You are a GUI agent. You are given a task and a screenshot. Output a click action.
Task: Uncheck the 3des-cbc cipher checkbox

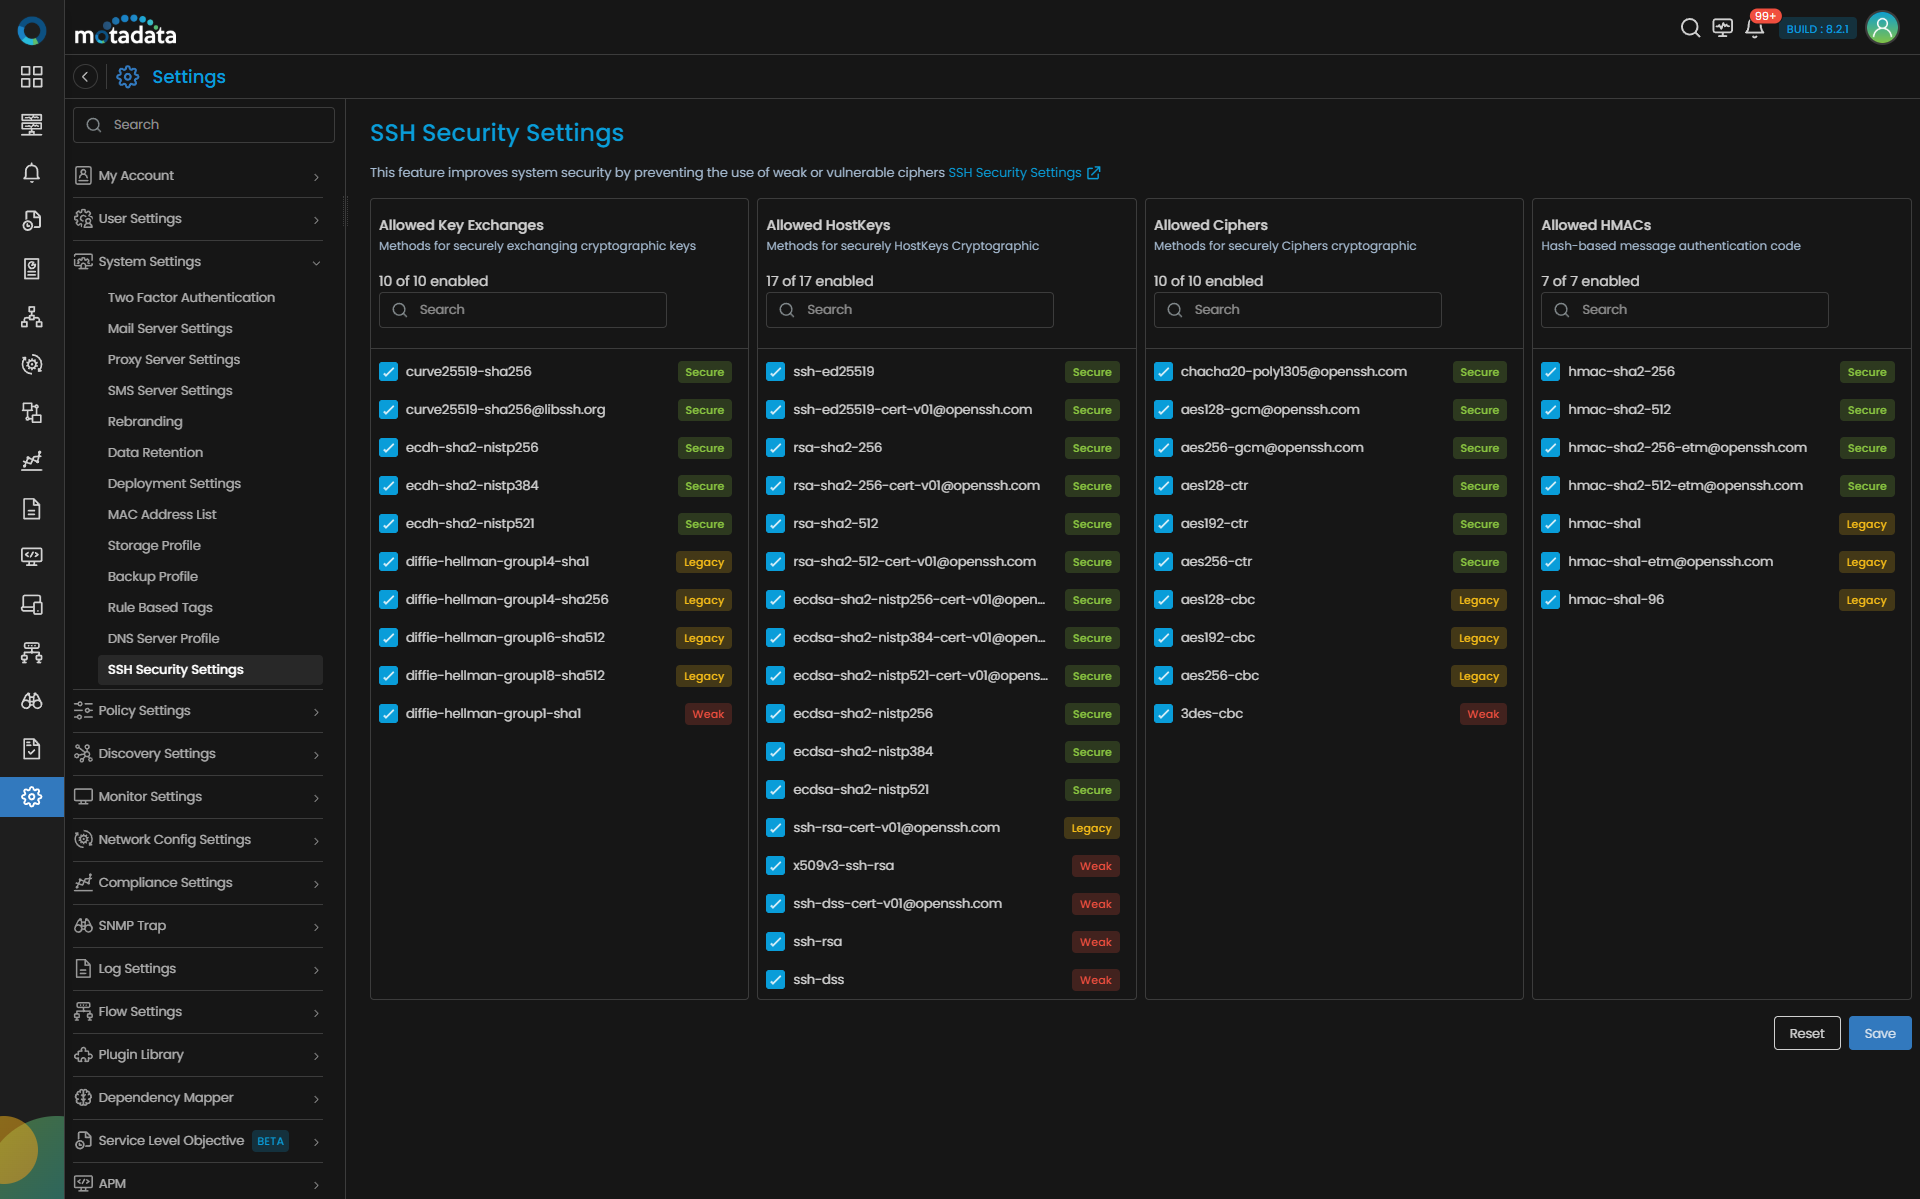pyautogui.click(x=1163, y=714)
